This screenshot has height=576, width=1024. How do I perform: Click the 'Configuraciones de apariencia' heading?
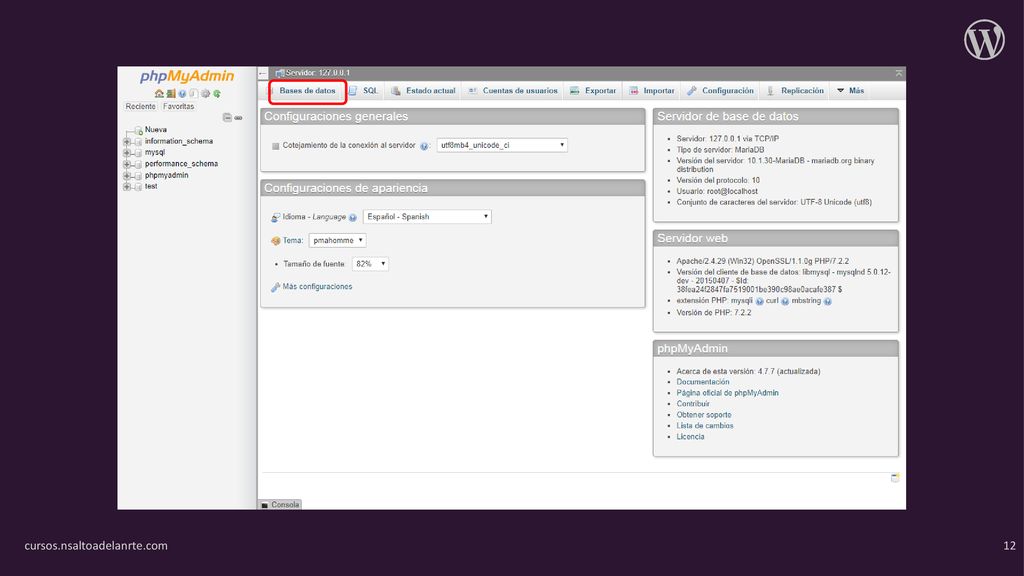point(345,188)
